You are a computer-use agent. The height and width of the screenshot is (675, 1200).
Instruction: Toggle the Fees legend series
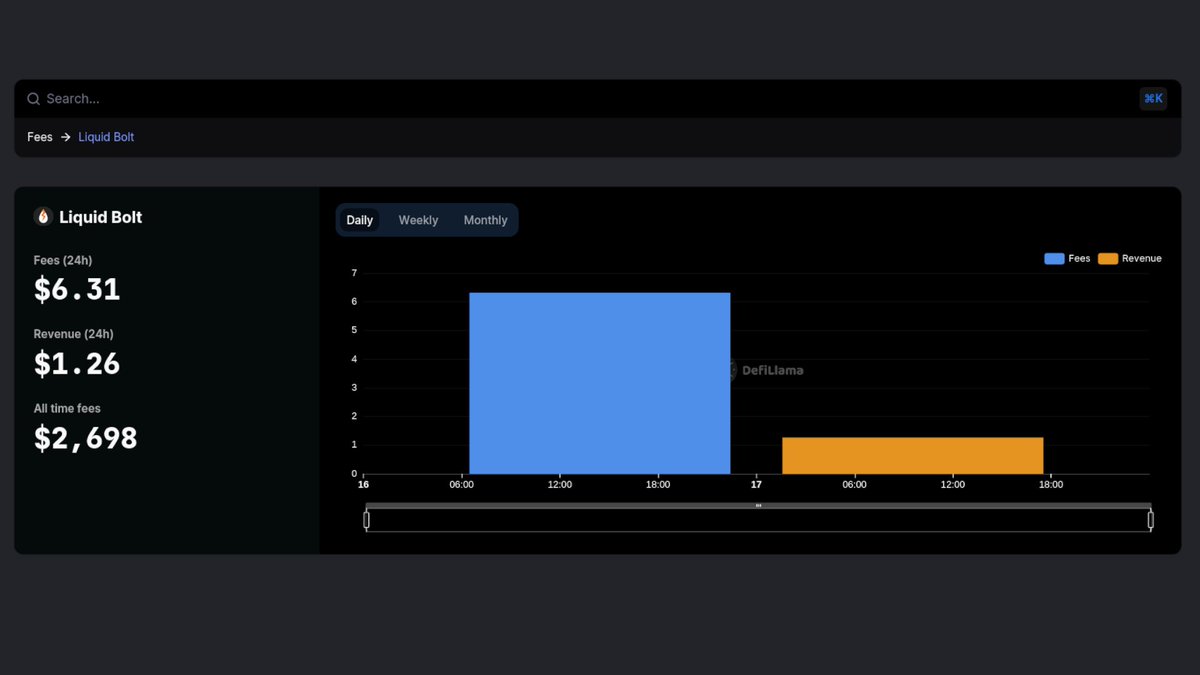point(1067,258)
